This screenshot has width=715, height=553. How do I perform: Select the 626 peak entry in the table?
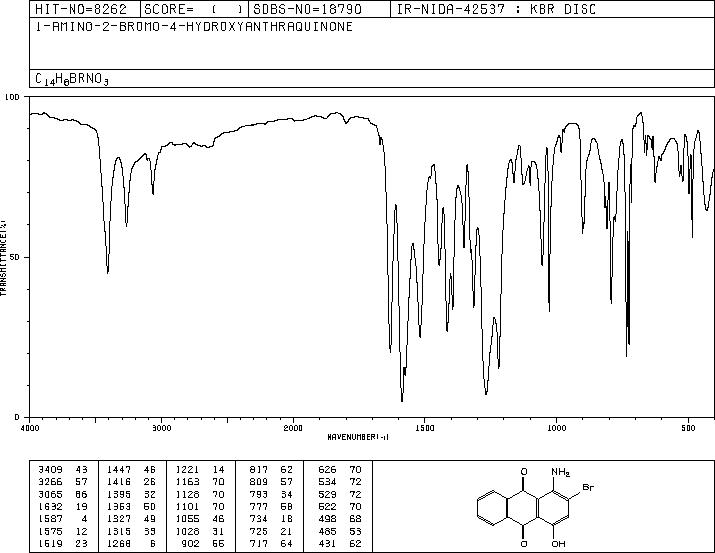(x=340, y=470)
